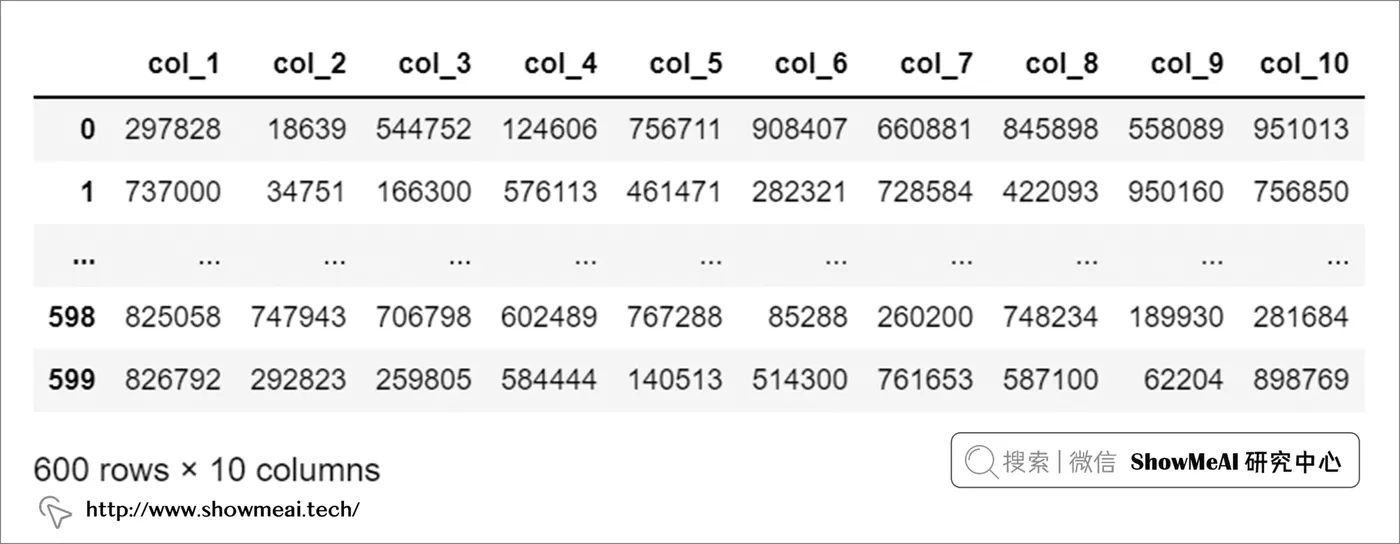Viewport: 1400px width, 544px height.
Task: Click cell value 706798 in col_3
Action: [x=424, y=317]
